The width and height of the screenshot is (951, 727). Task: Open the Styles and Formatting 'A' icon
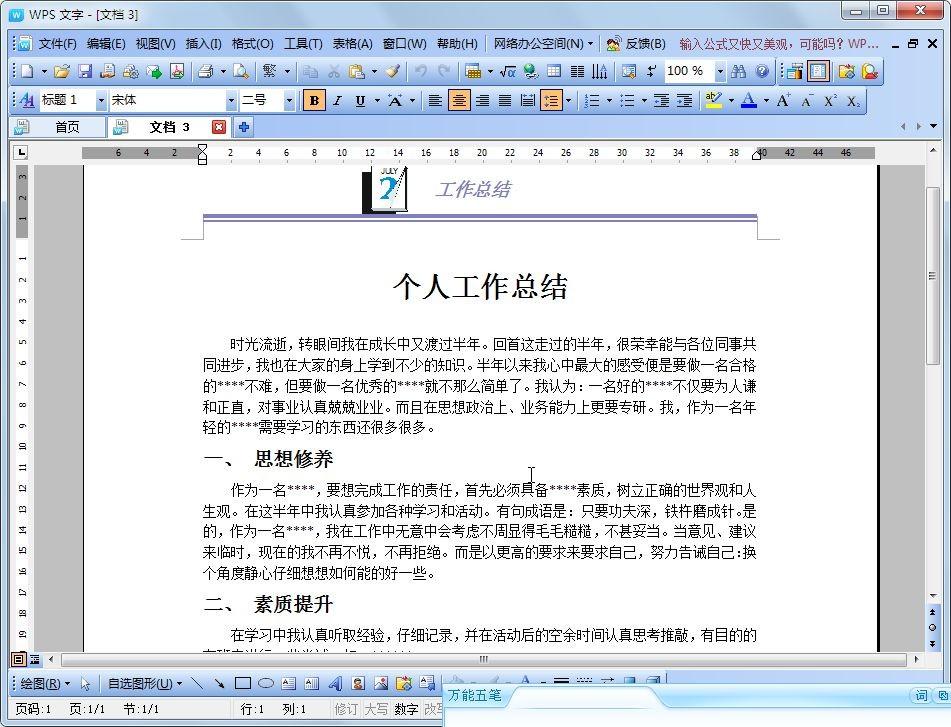[x=26, y=101]
